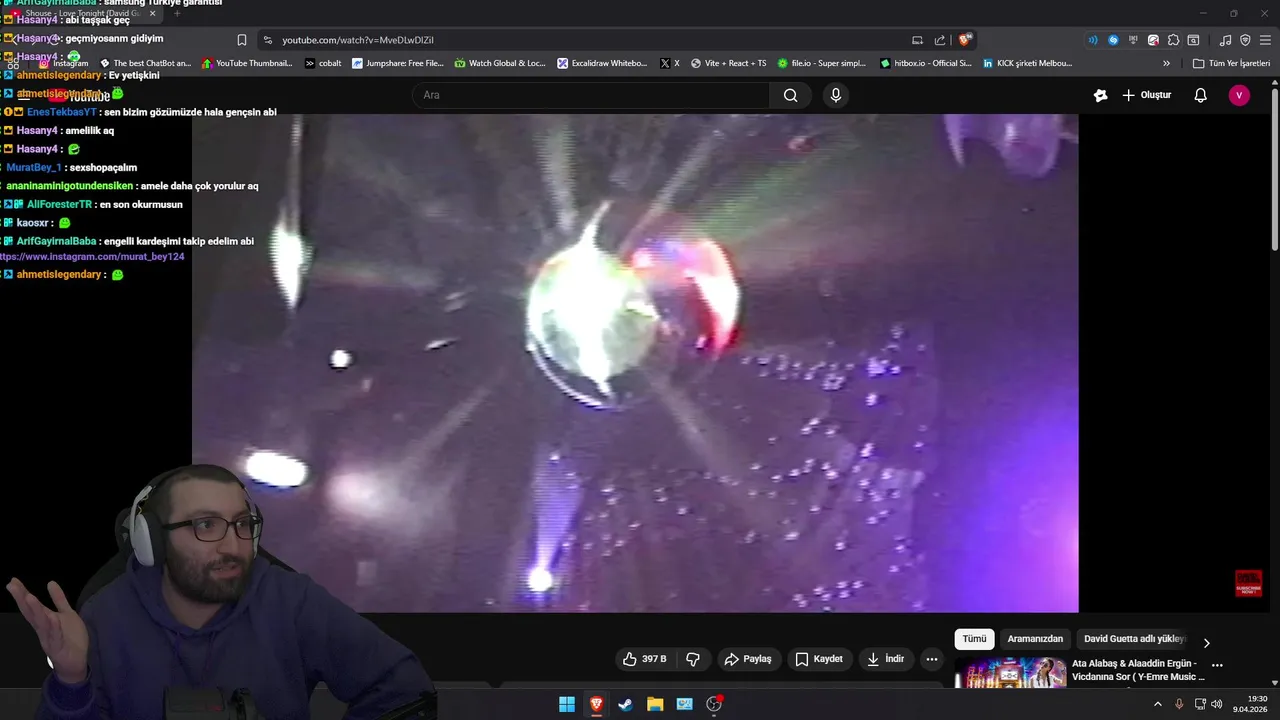The image size is (1280, 720).
Task: Click the cast/install screen icon in address bar
Action: (x=917, y=40)
